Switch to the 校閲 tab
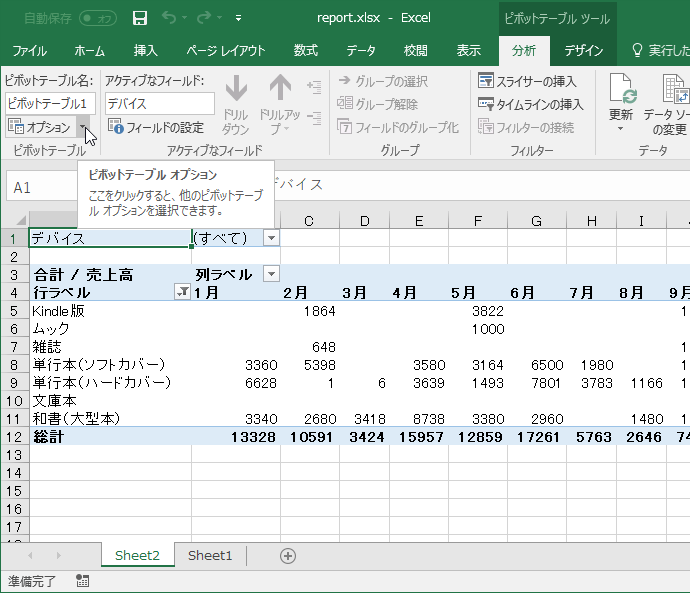Screen dimensions: 690x593 pos(415,51)
